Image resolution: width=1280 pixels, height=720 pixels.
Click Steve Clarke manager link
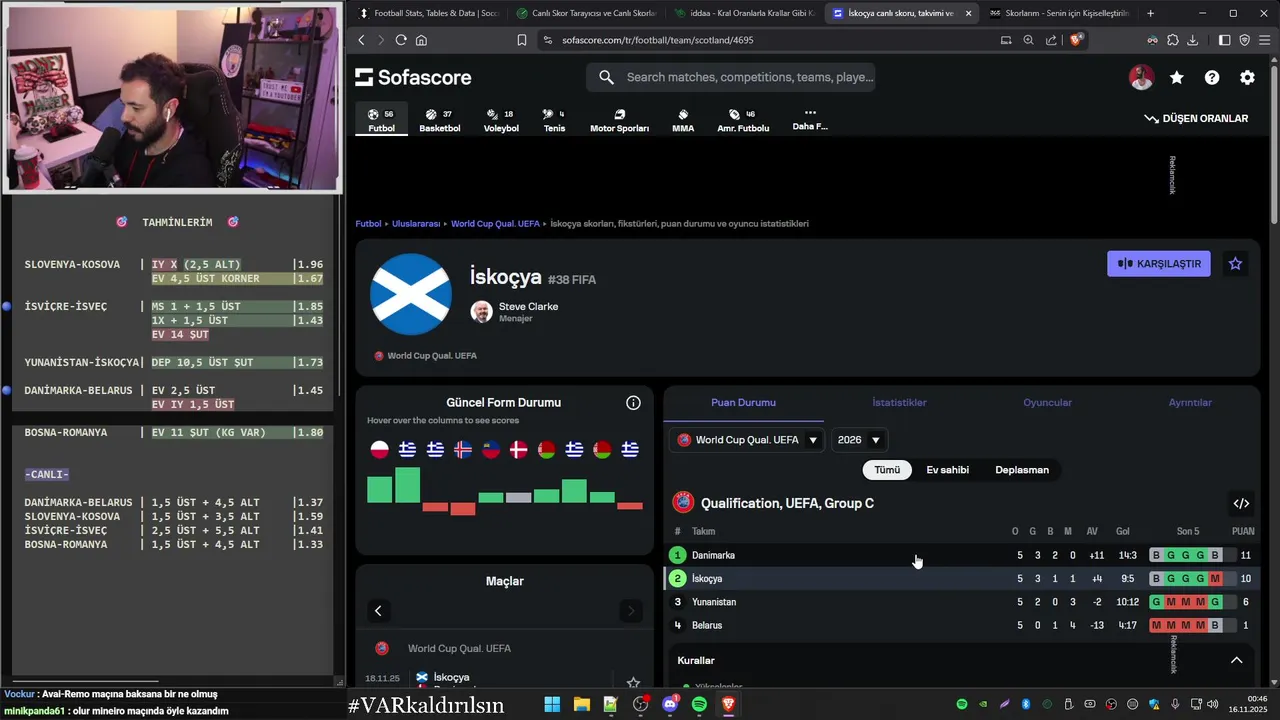point(528,307)
